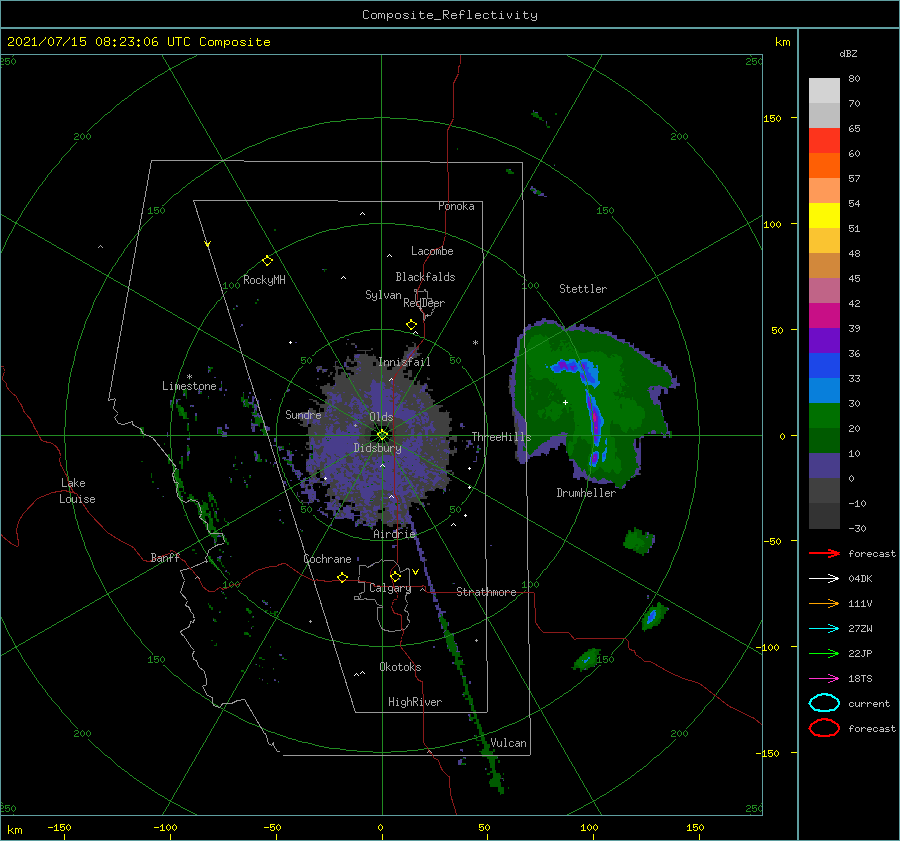This screenshot has width=900, height=841.
Task: Click the Lake Louise label
Action: point(77,491)
